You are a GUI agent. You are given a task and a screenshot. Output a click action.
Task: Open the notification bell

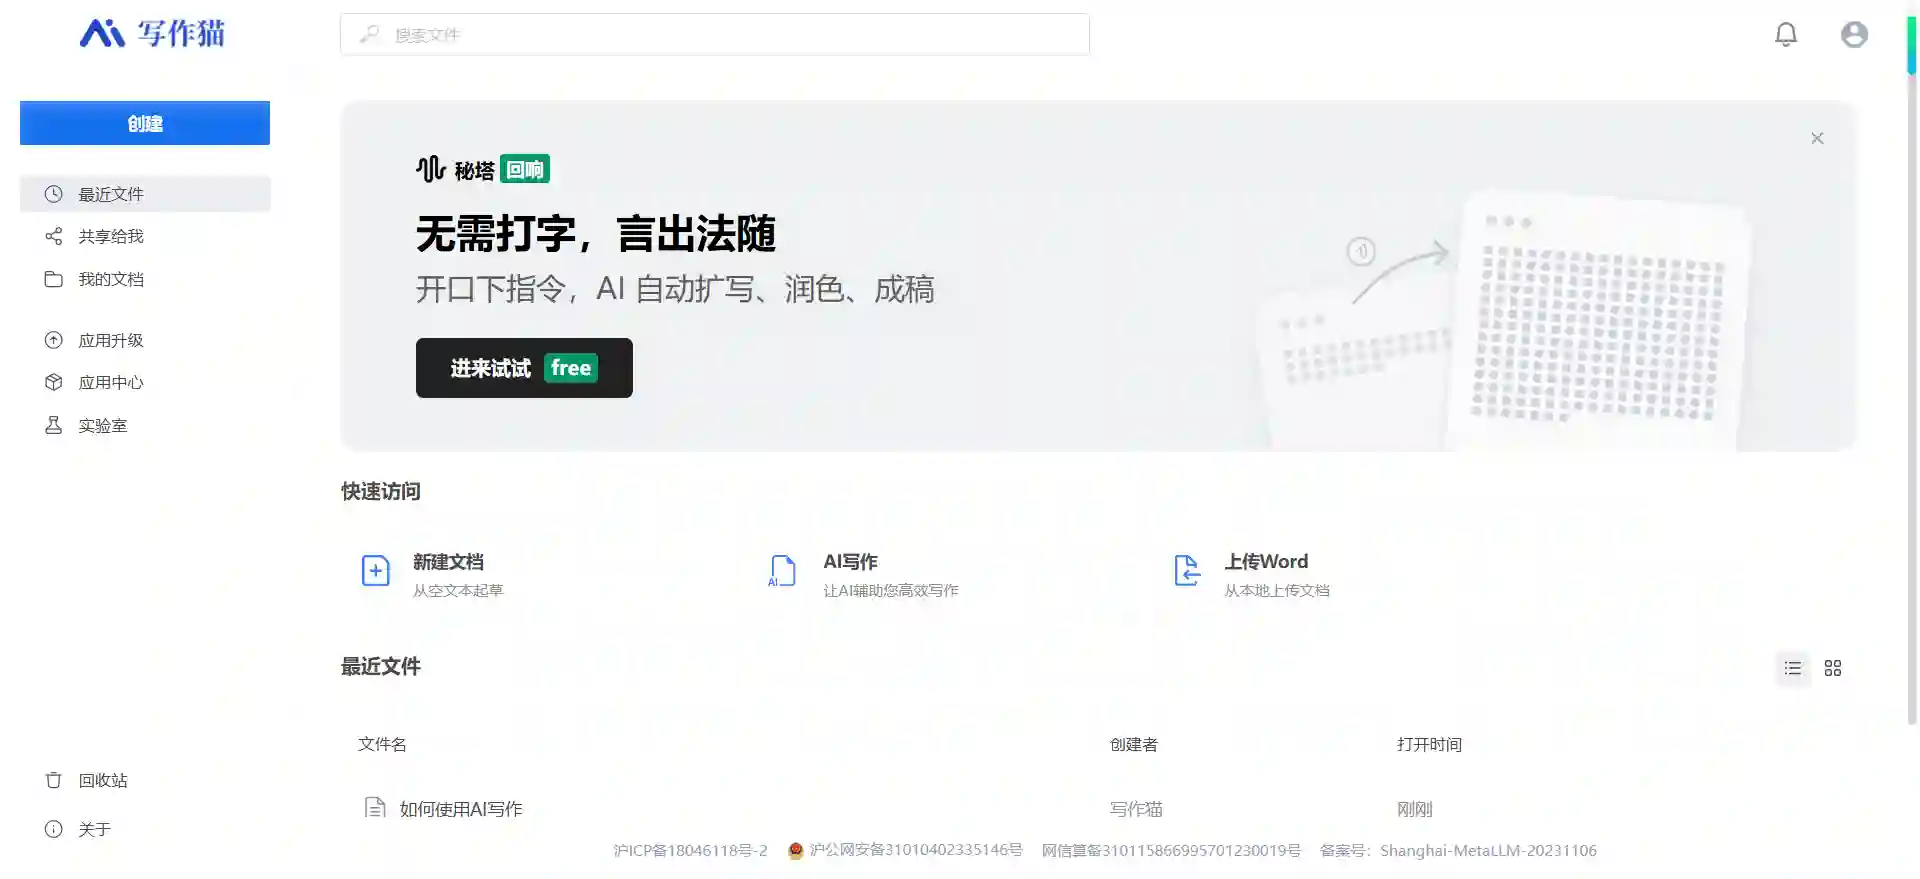(x=1786, y=34)
